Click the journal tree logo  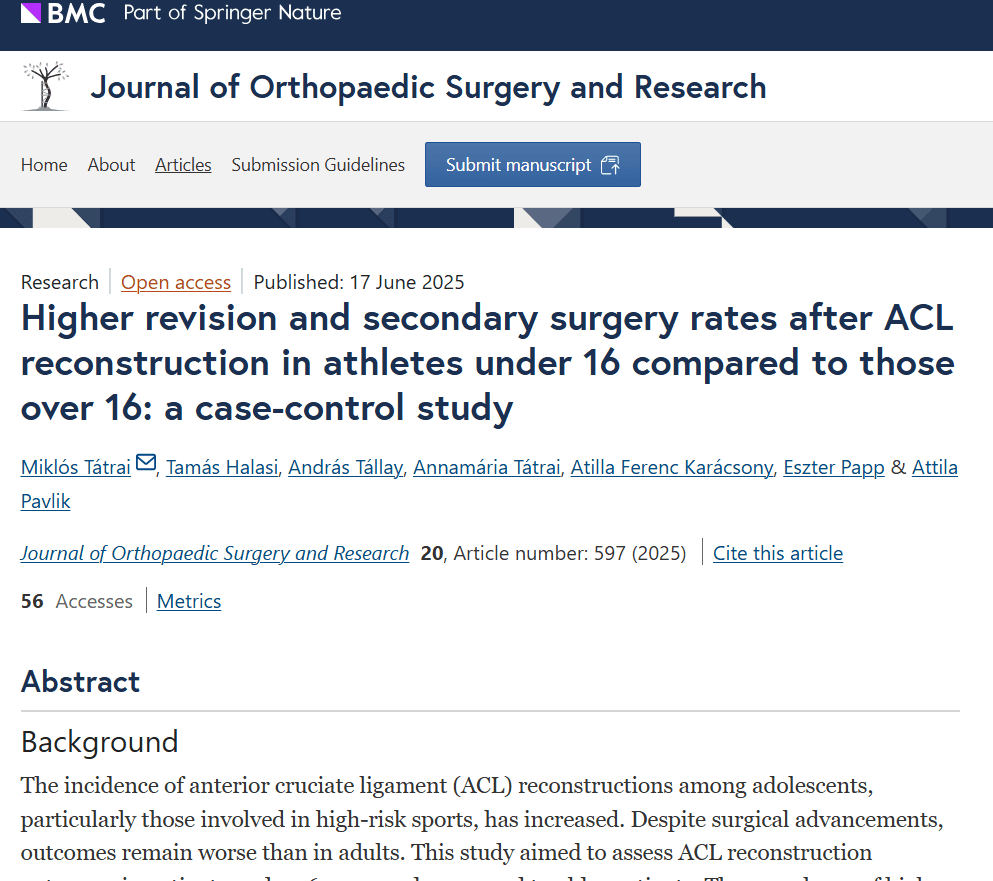[46, 86]
